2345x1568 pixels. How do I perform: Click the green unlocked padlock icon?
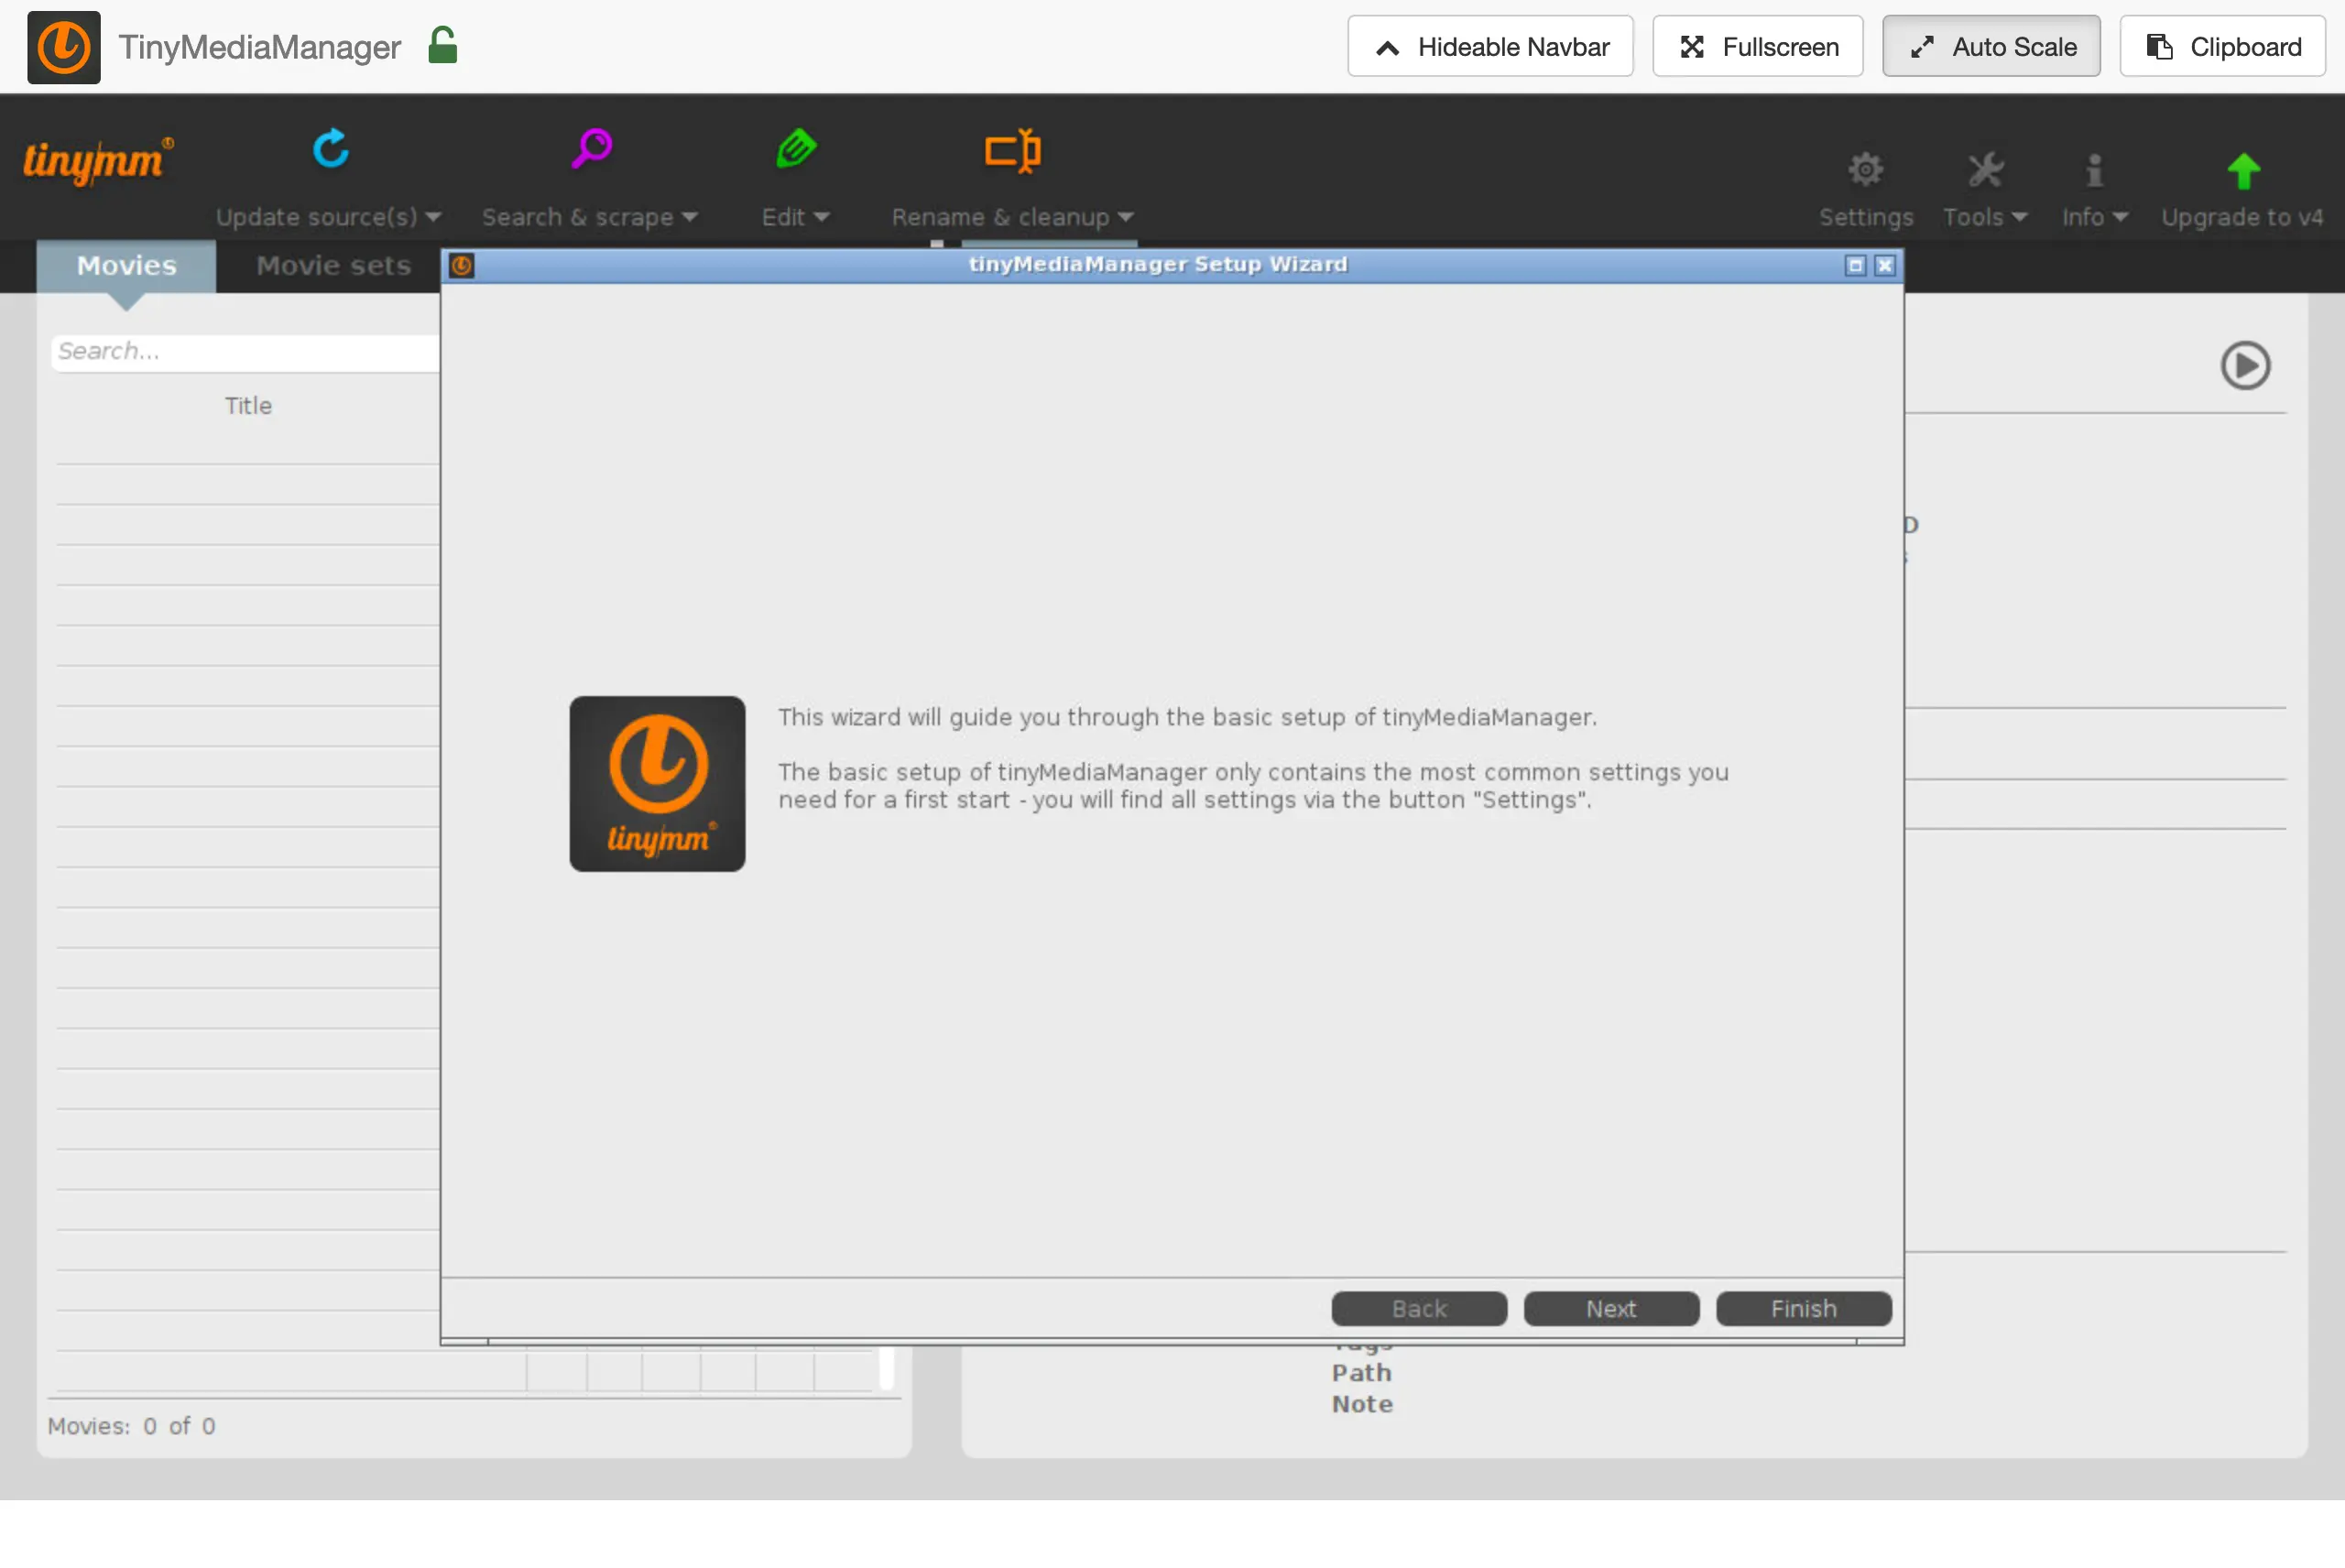(442, 46)
